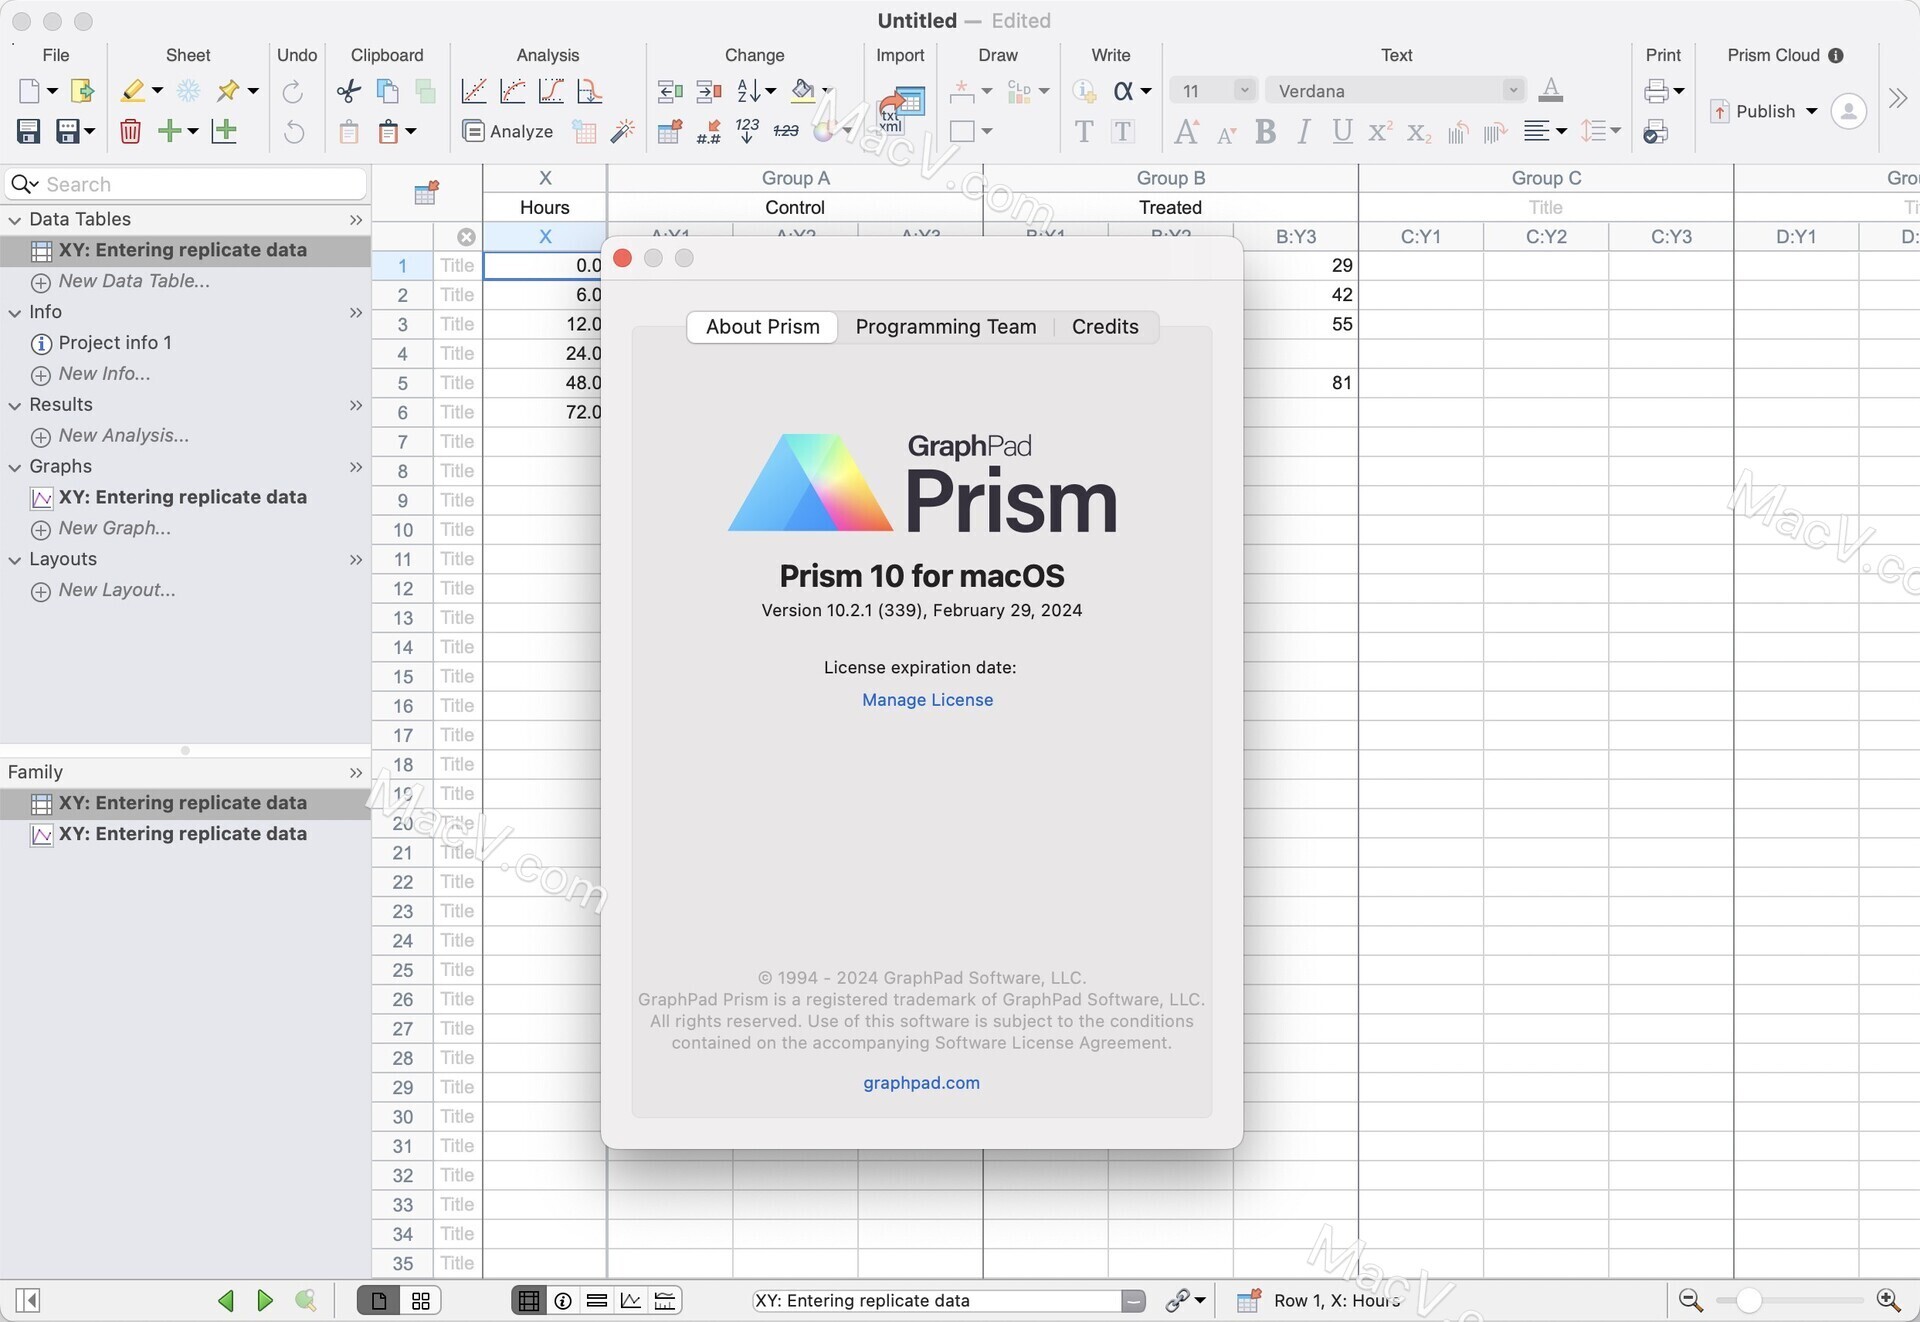Toggle subscript text formatting

[1418, 131]
